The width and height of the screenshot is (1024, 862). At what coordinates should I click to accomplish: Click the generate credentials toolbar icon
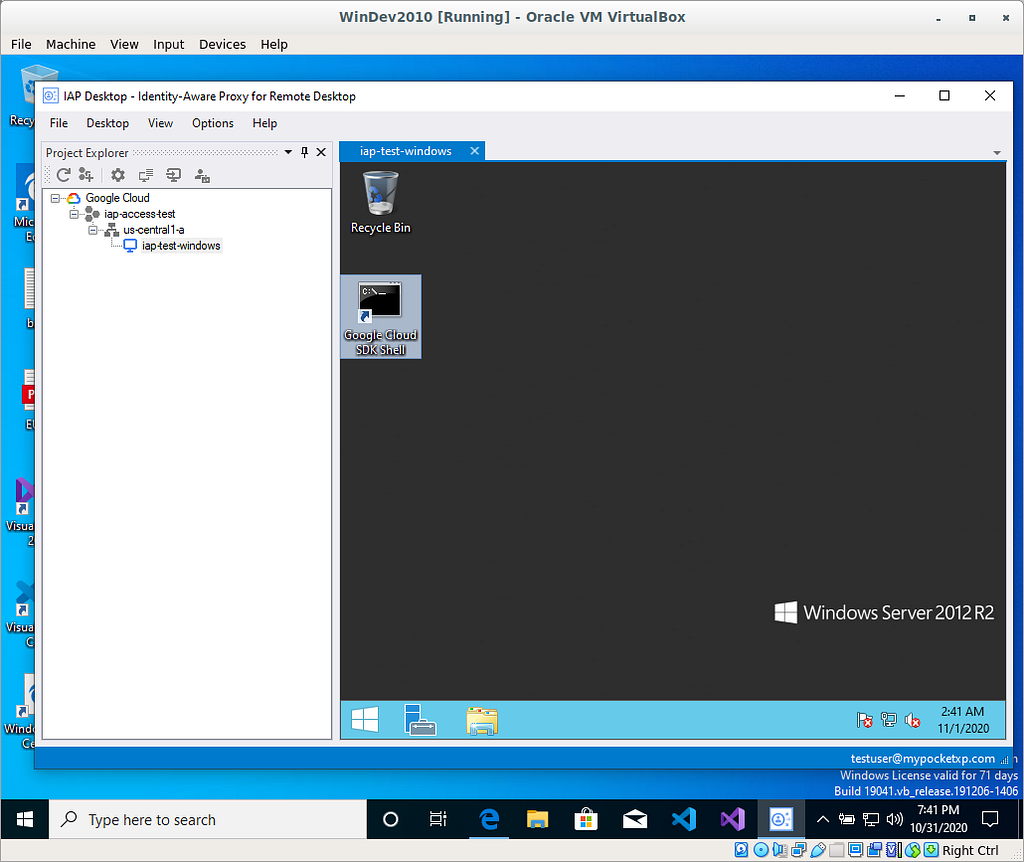[202, 175]
